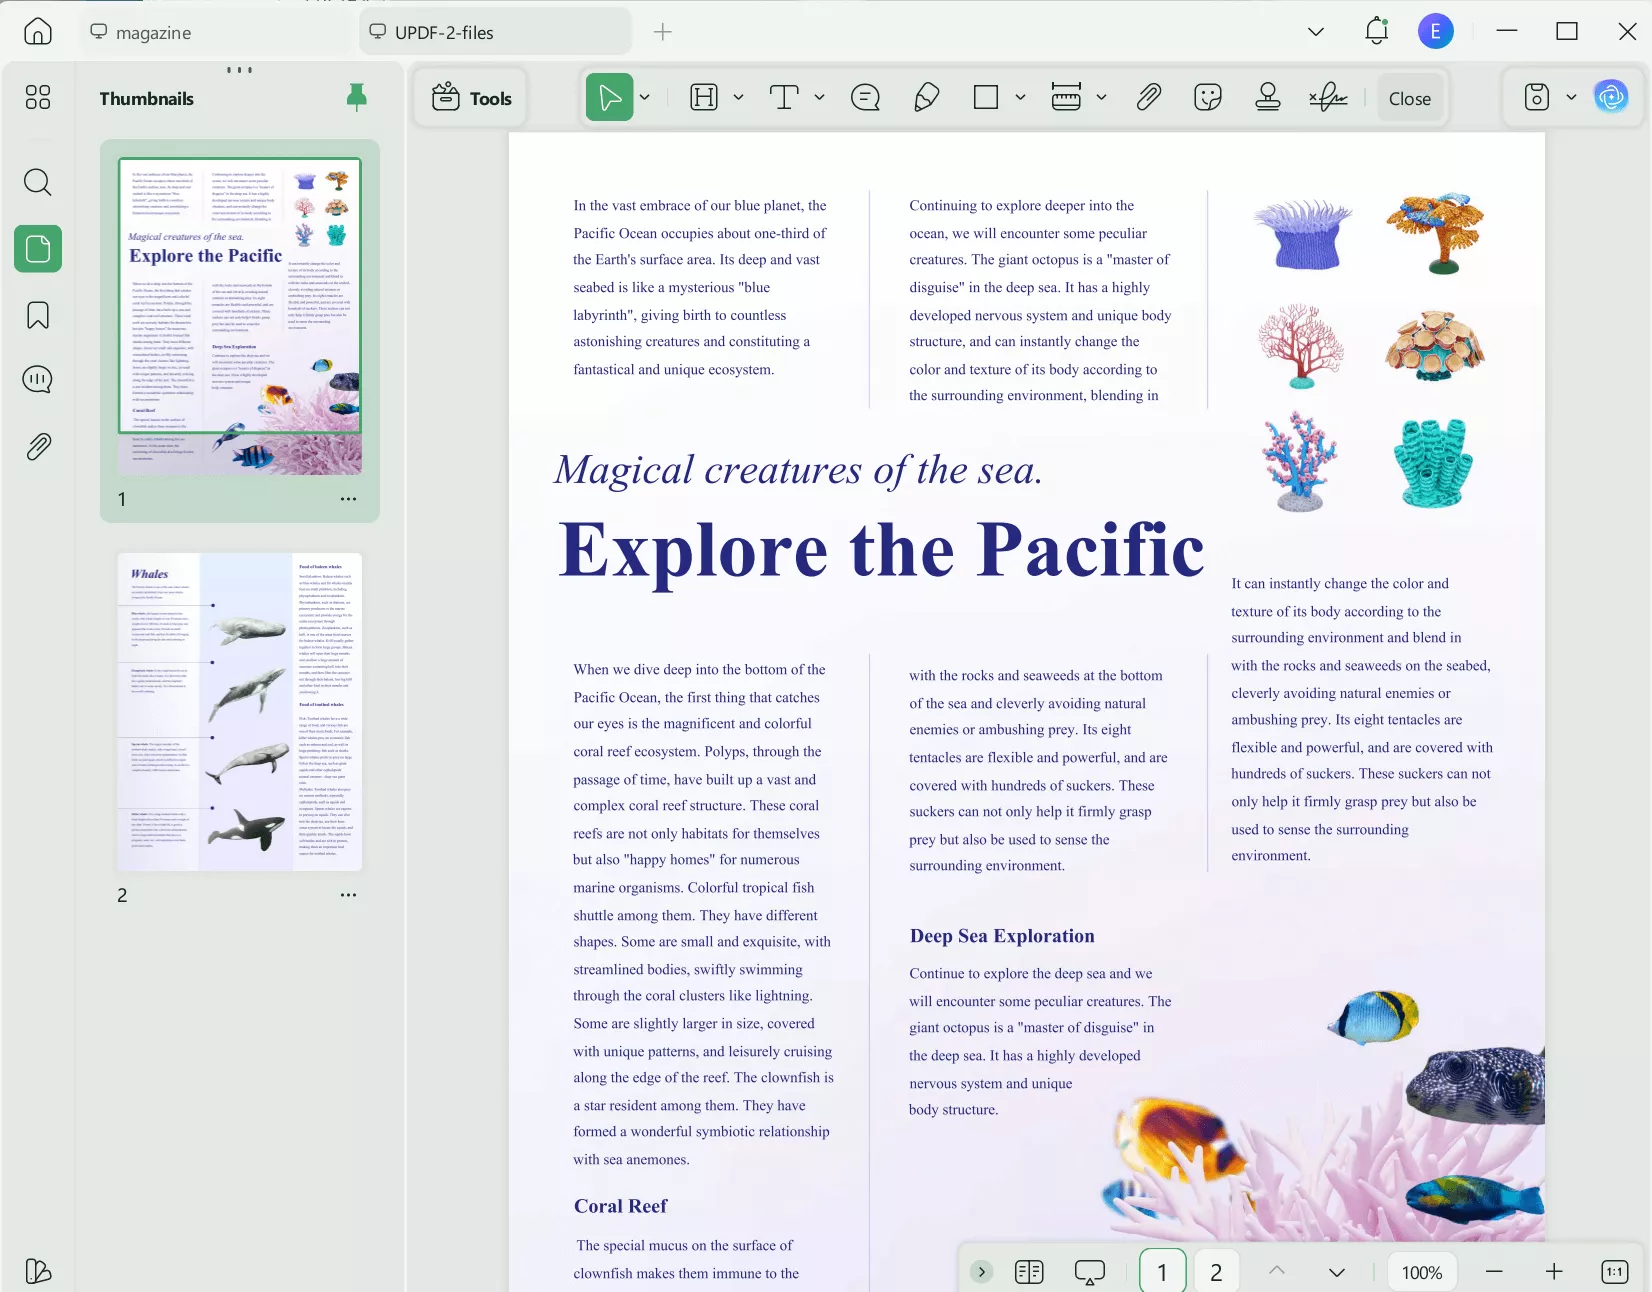Switch to the UPDF-2-files tab
Screen dimensions: 1652x1292
(x=444, y=33)
